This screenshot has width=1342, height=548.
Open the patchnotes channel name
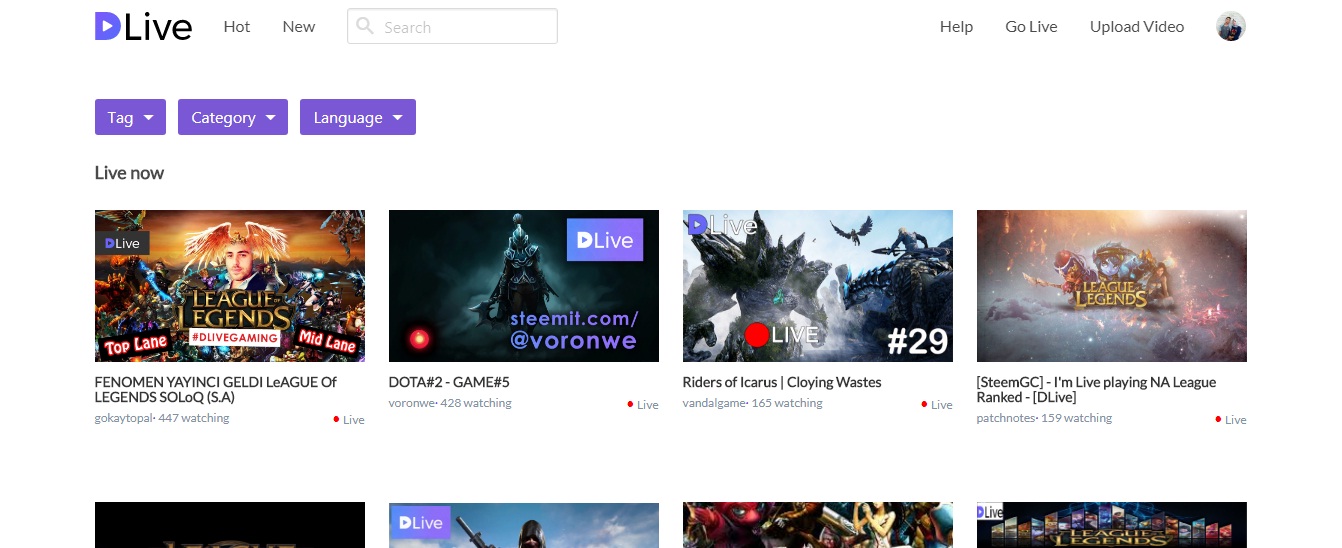pyautogui.click(x=1006, y=418)
